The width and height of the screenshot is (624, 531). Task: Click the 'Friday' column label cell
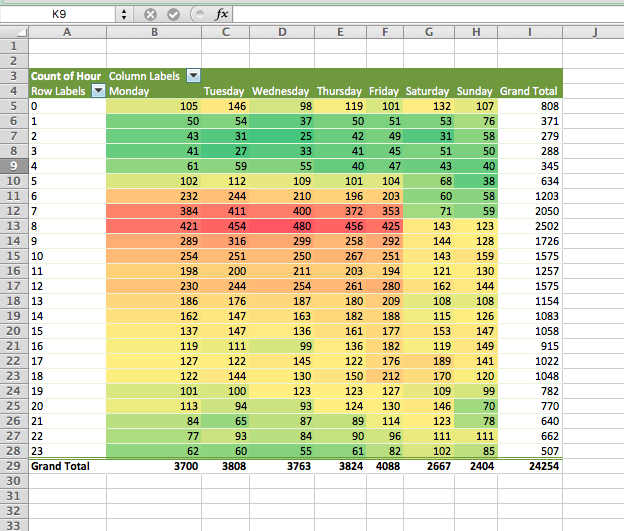click(385, 91)
